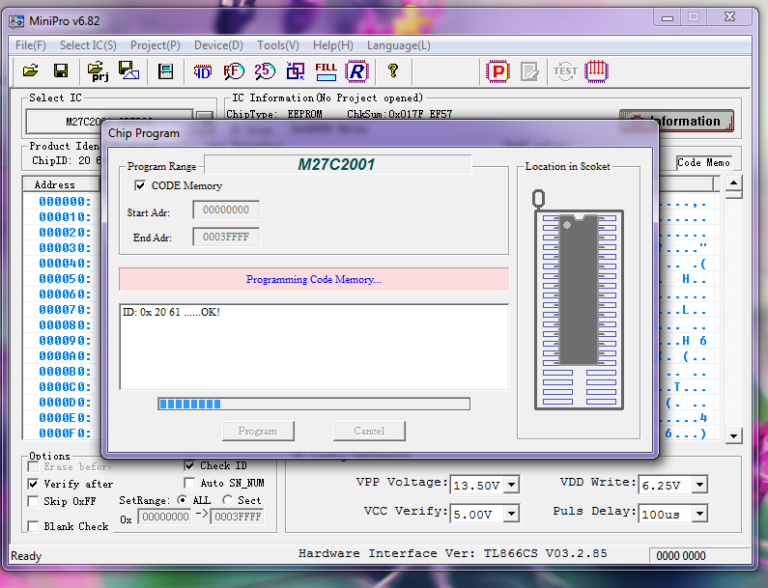
Task: Fill buffer using the FILL icon
Action: coord(326,72)
